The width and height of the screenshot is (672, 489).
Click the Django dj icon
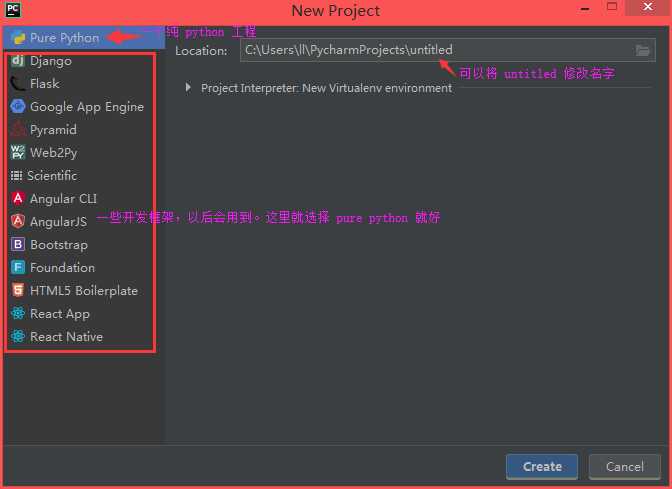pyautogui.click(x=18, y=61)
